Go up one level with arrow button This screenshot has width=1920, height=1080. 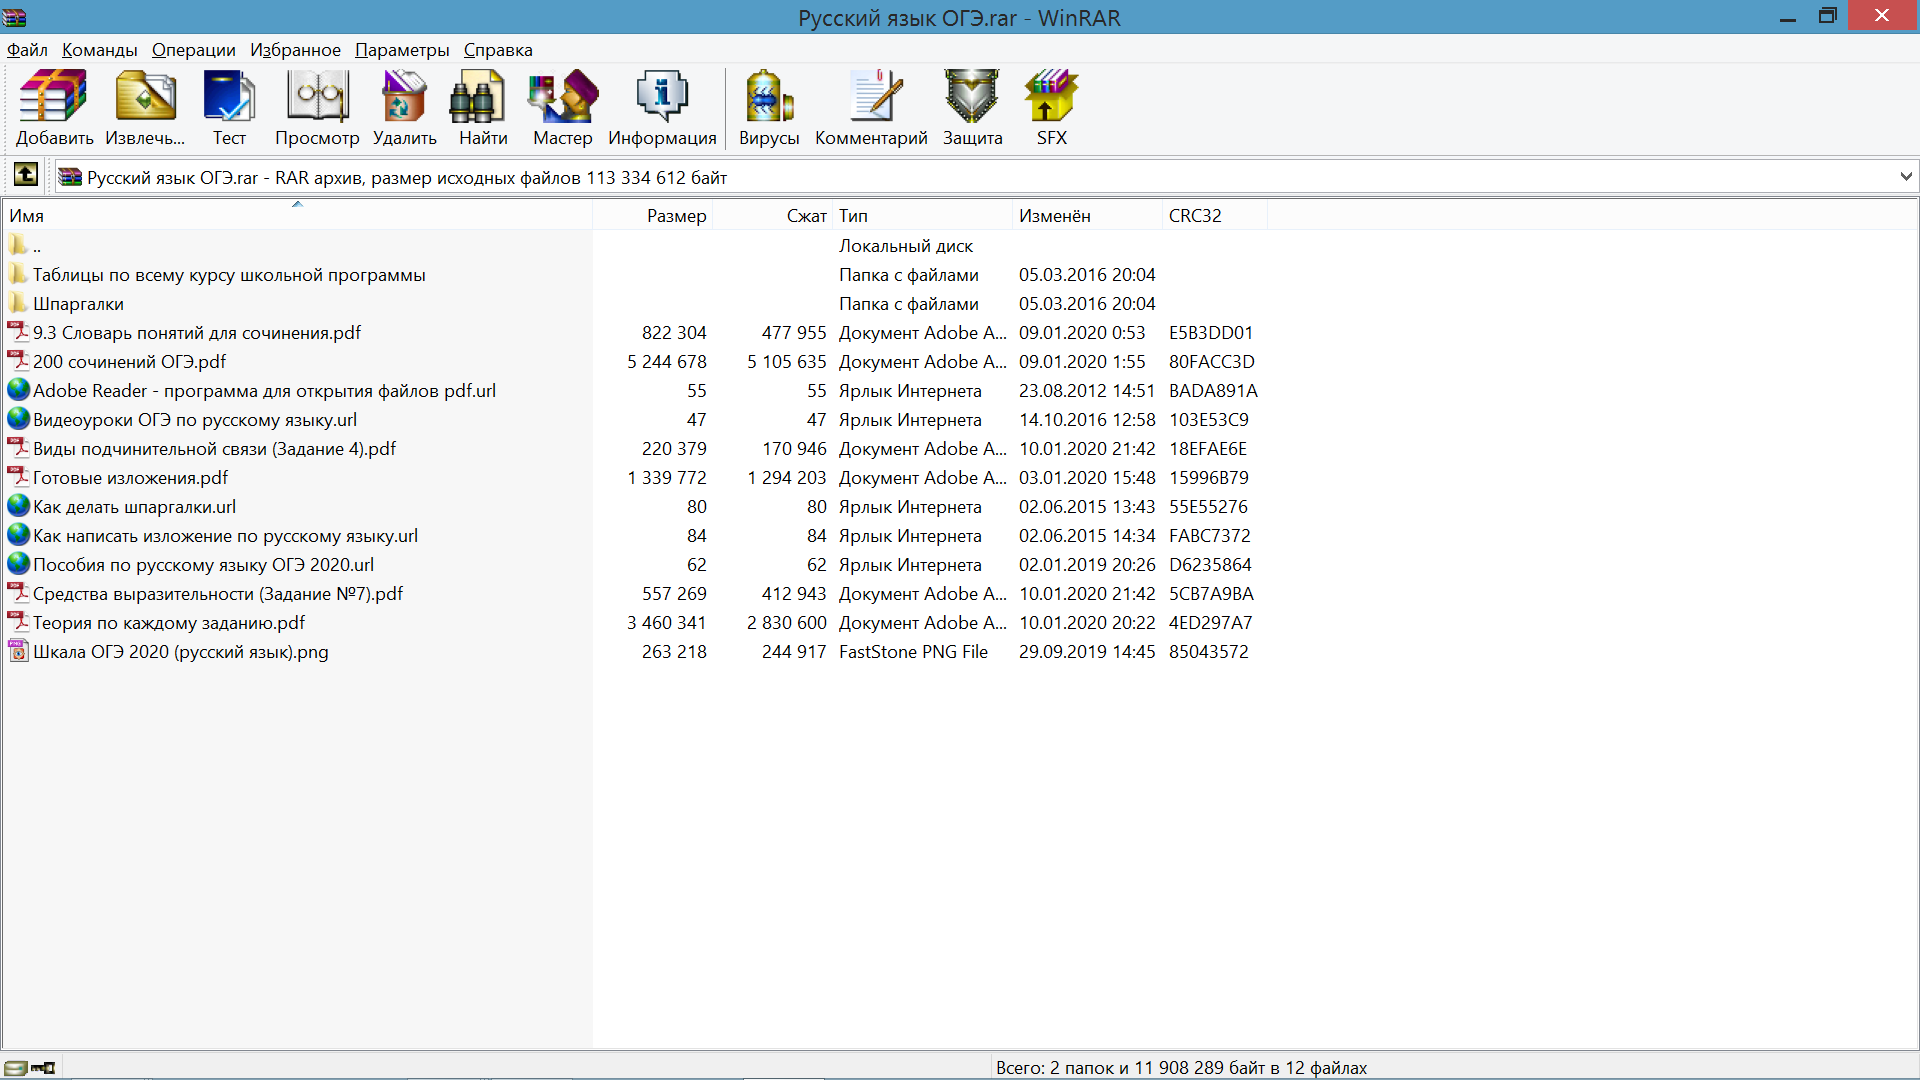[25, 175]
